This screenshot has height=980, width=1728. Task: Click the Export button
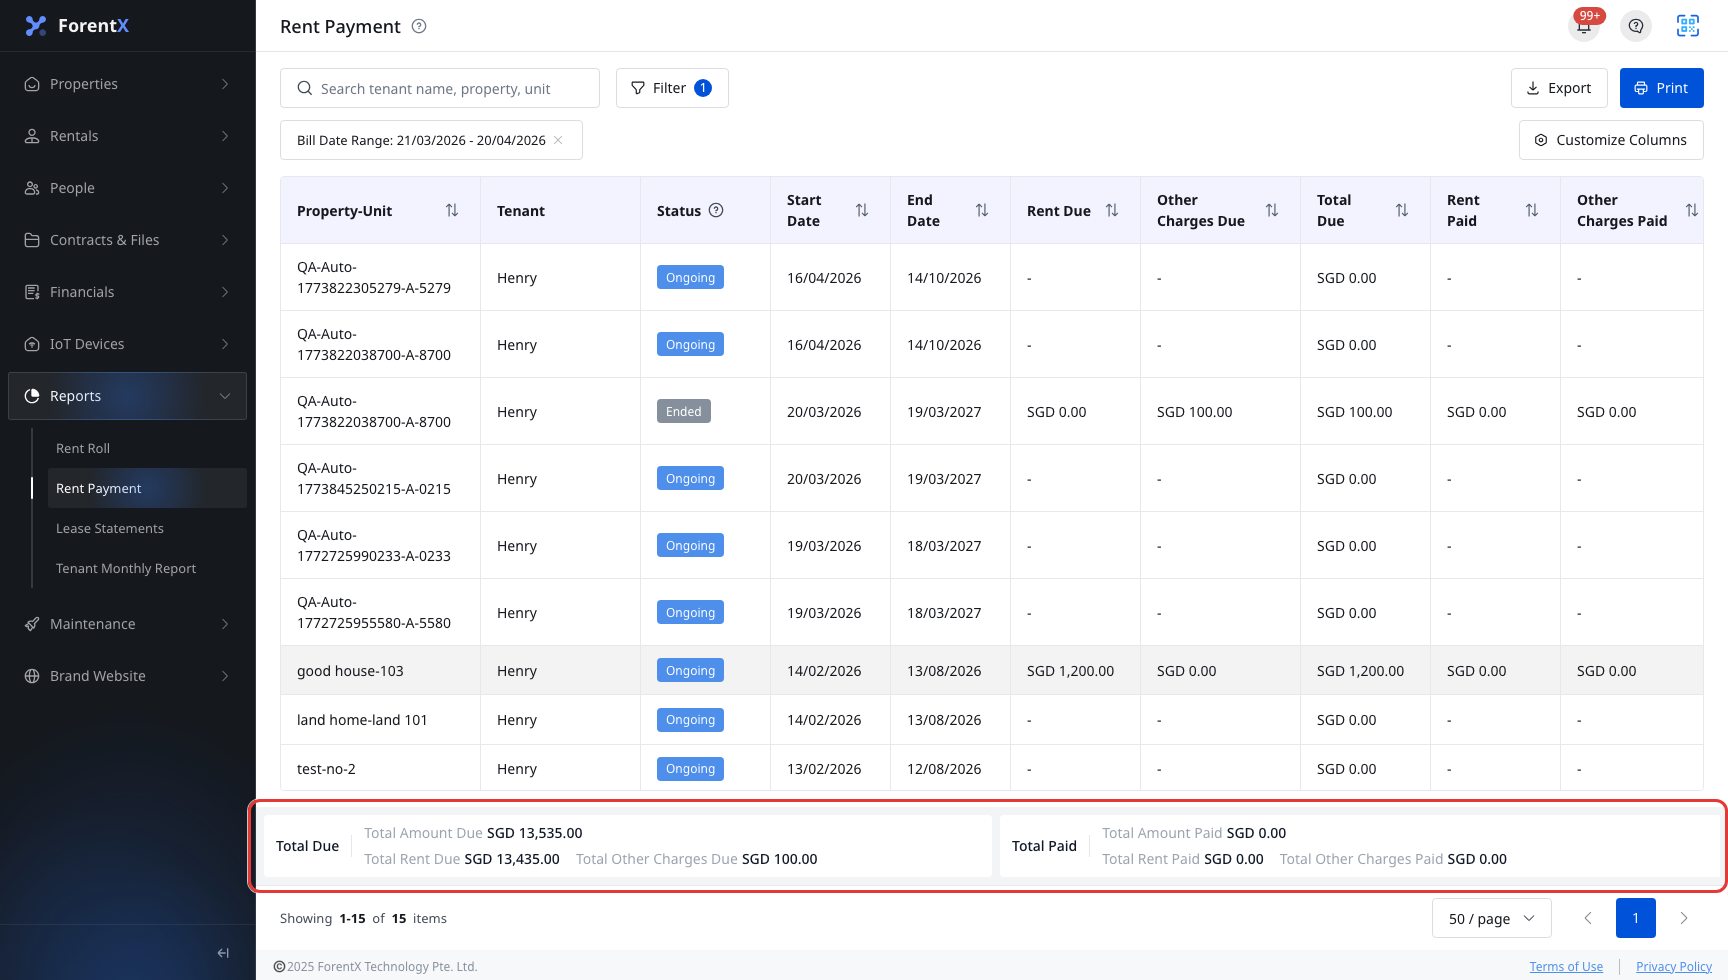coord(1559,88)
